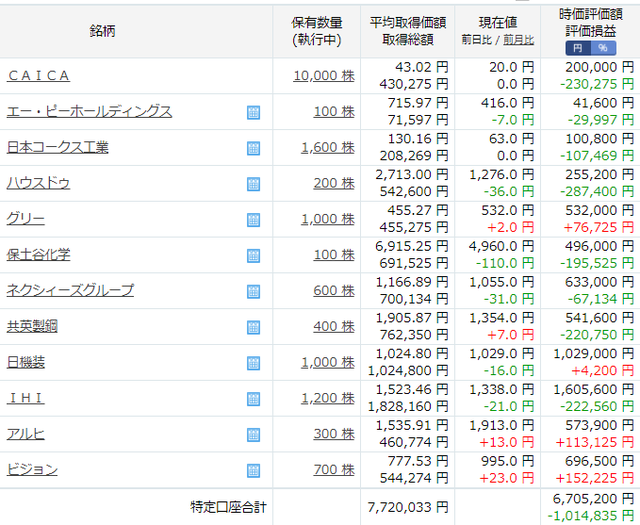This screenshot has height=525, width=640.
Task: Select the total loss -1,014,835 円
Action: point(591,516)
